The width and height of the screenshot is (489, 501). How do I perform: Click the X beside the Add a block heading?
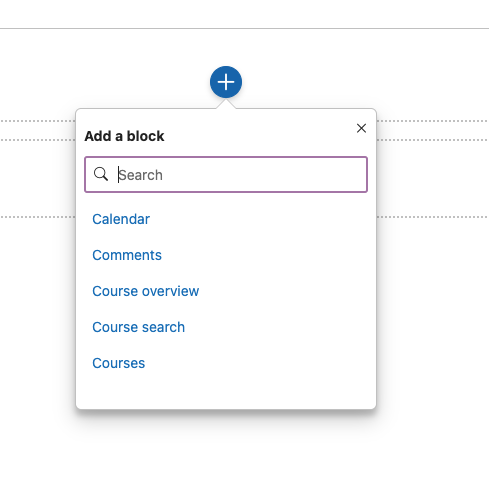(x=361, y=128)
